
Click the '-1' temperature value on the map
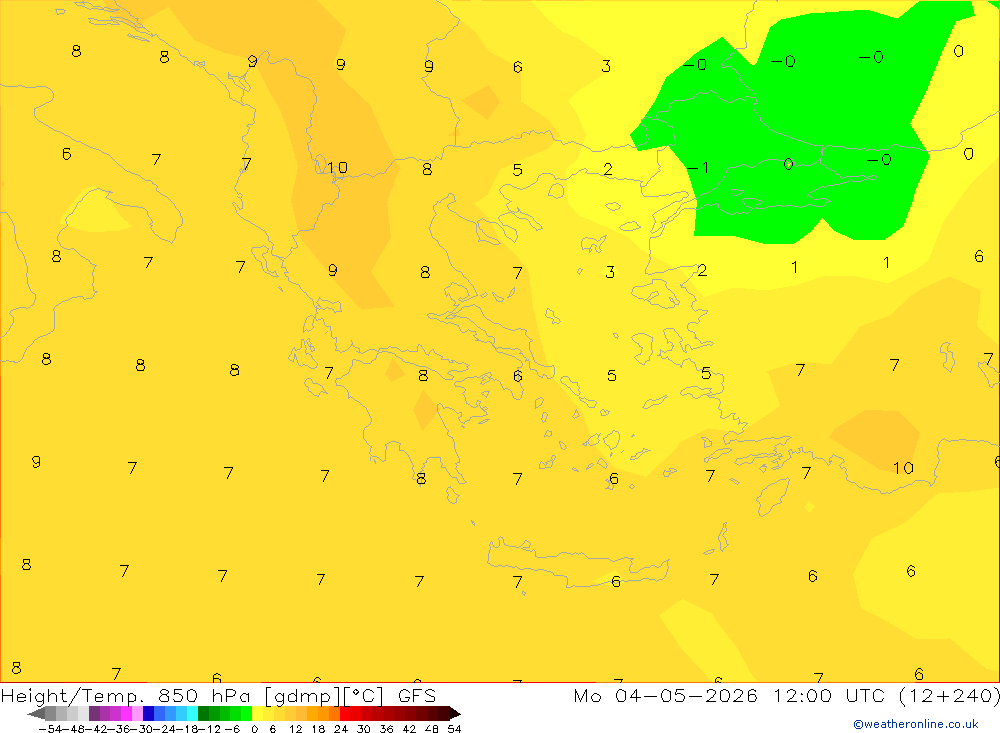coord(696,168)
